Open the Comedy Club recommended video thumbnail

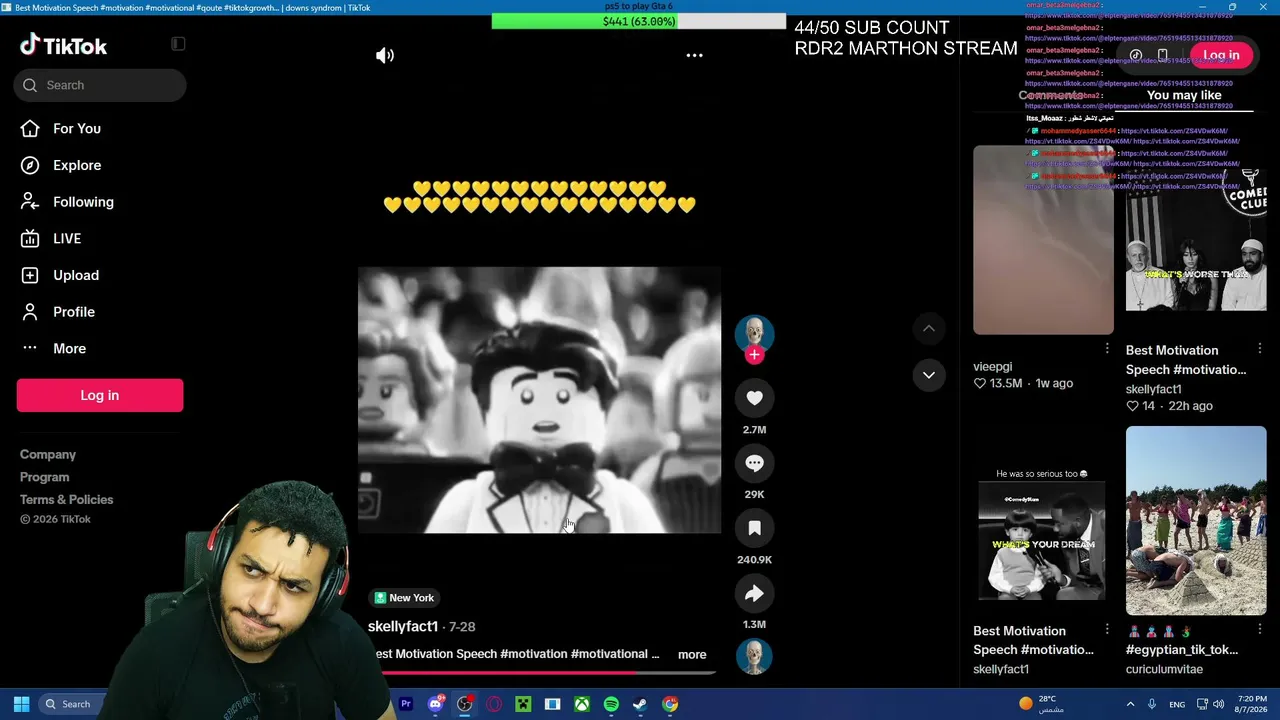[1196, 240]
